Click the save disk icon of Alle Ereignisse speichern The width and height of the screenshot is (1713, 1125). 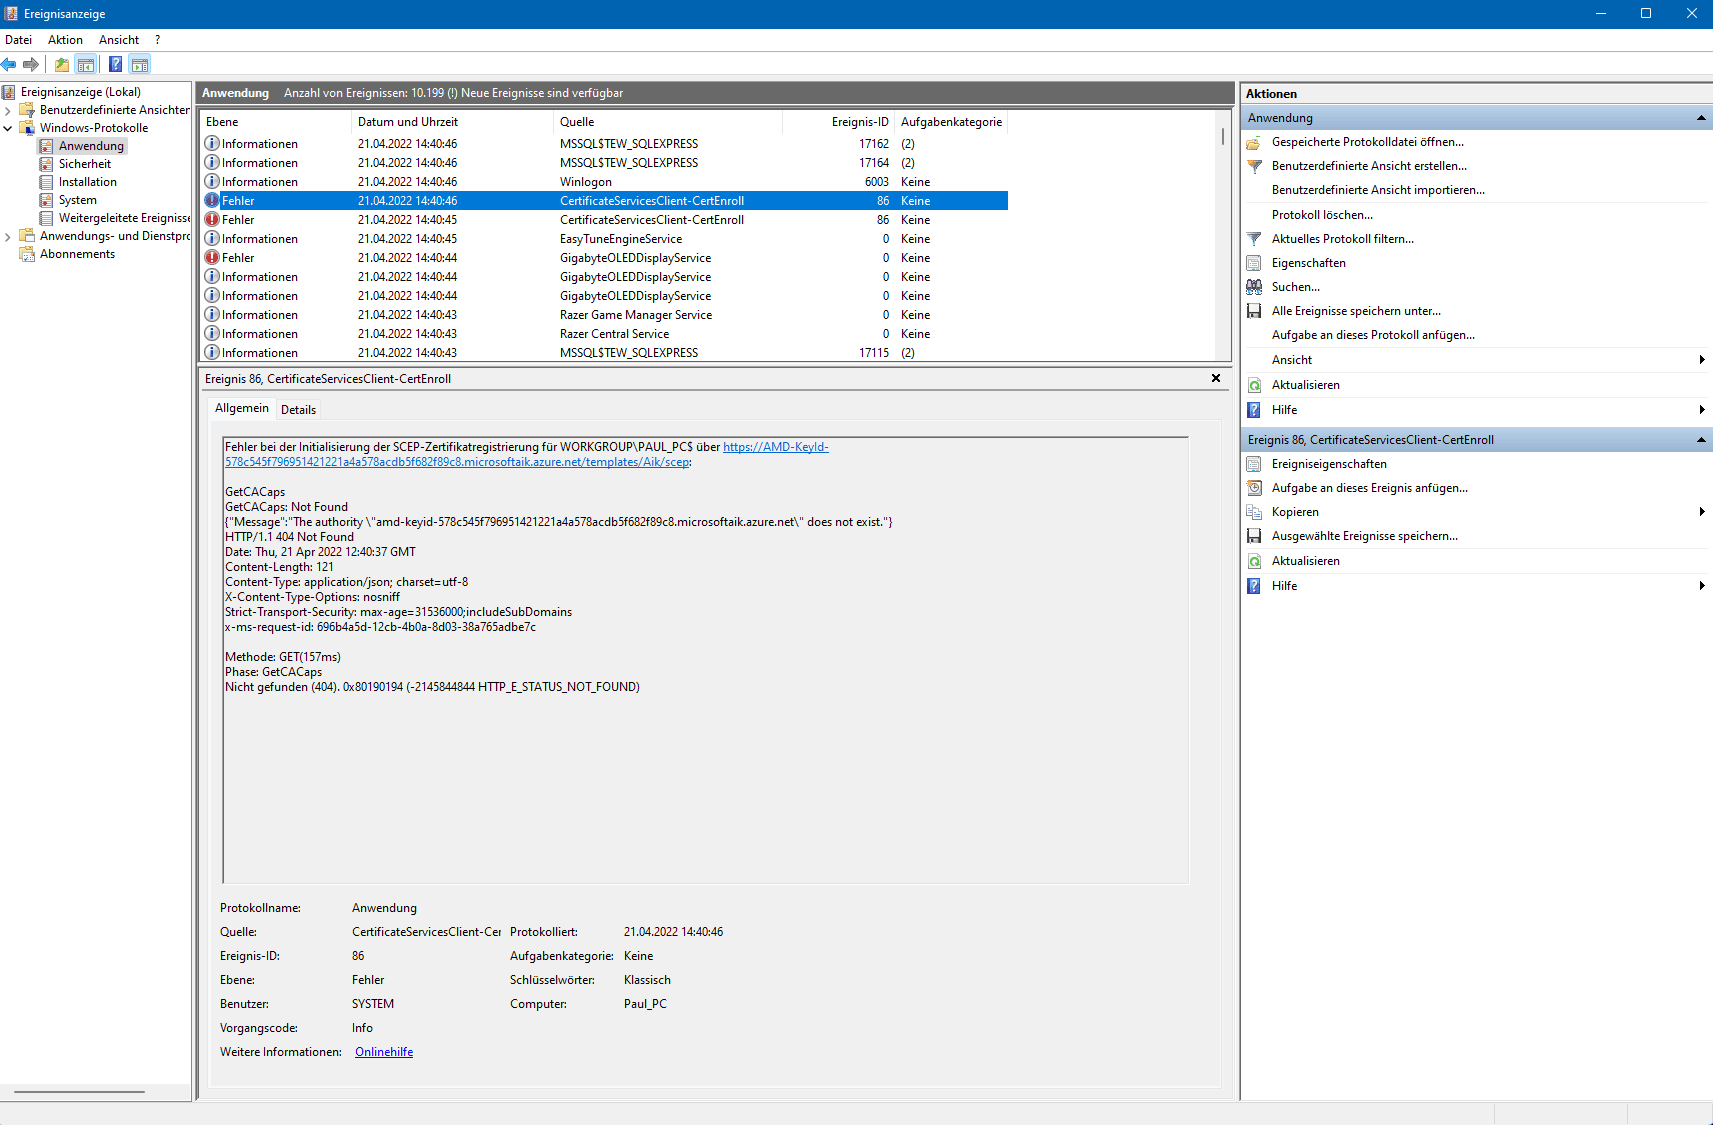pyautogui.click(x=1254, y=311)
